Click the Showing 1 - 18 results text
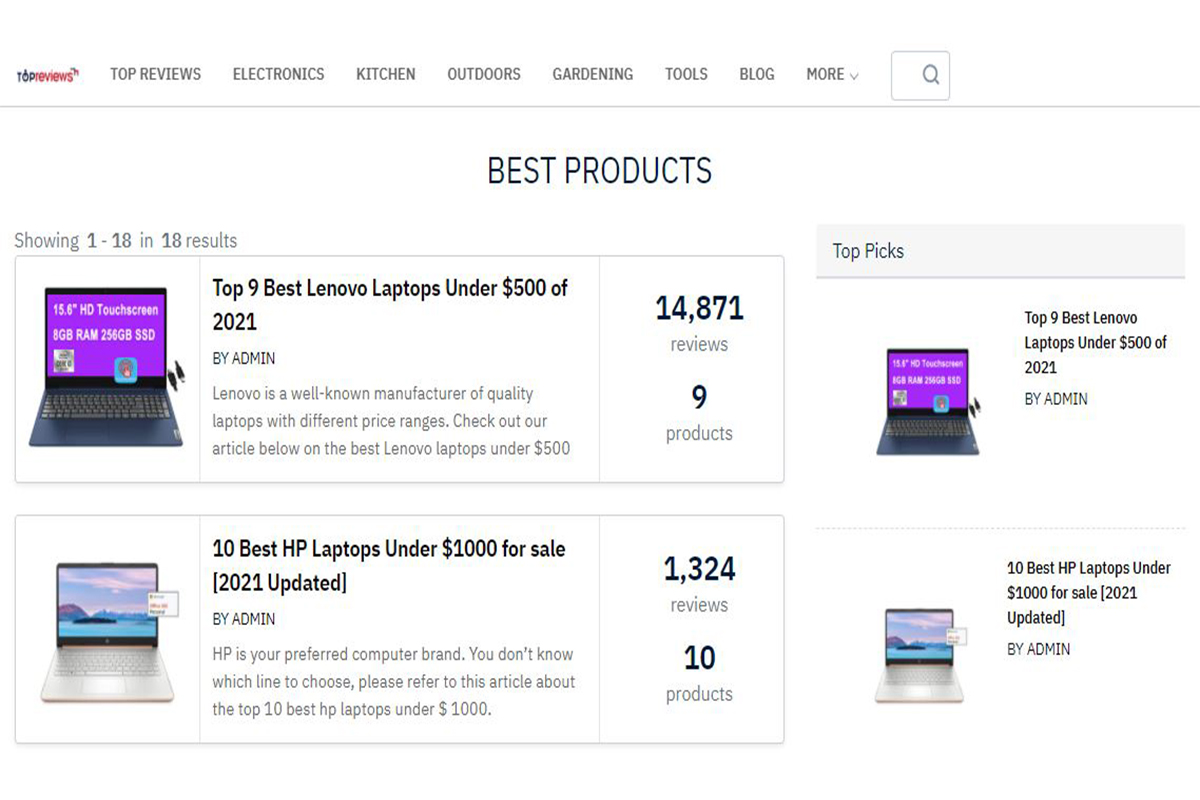 pyautogui.click(x=125, y=240)
